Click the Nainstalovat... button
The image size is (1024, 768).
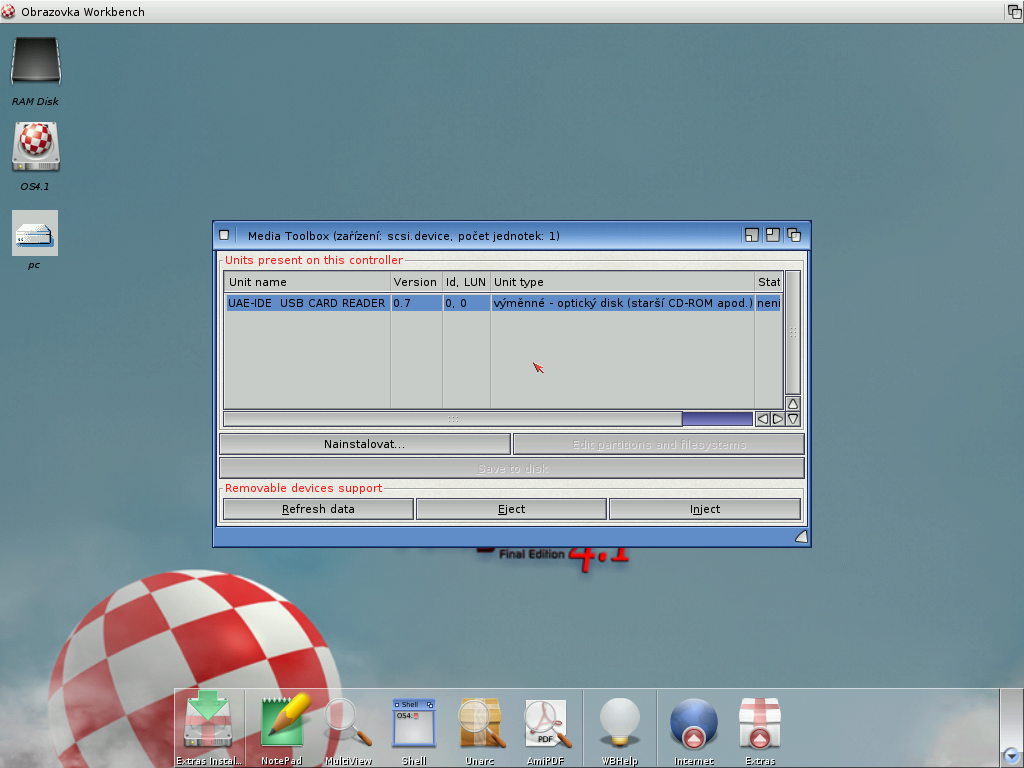click(364, 444)
